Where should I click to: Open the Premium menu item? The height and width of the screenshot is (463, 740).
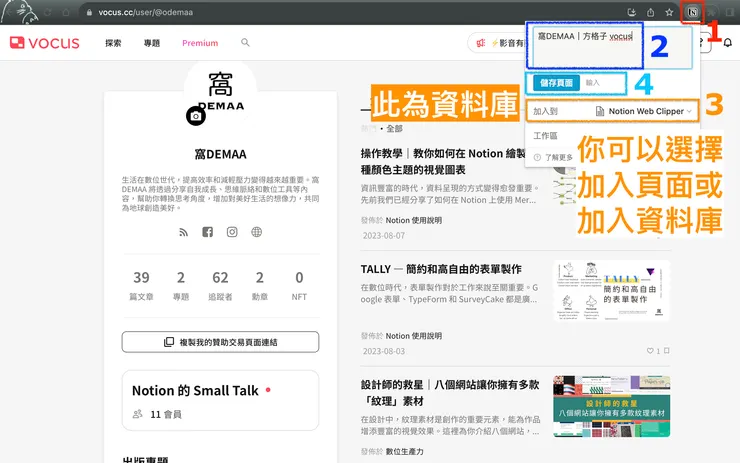point(200,43)
